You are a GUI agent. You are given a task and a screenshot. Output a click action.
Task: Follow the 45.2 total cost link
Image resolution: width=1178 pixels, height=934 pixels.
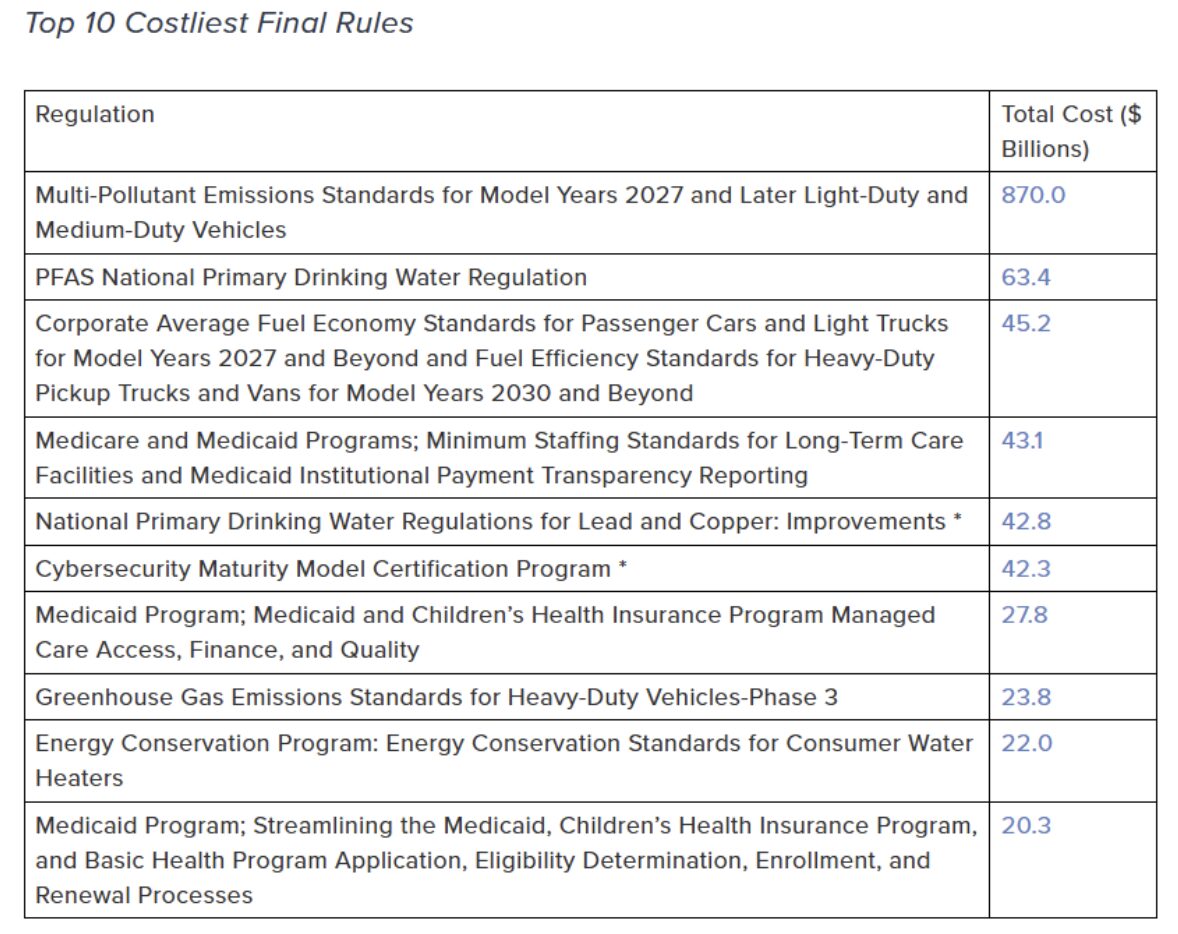coord(1025,324)
